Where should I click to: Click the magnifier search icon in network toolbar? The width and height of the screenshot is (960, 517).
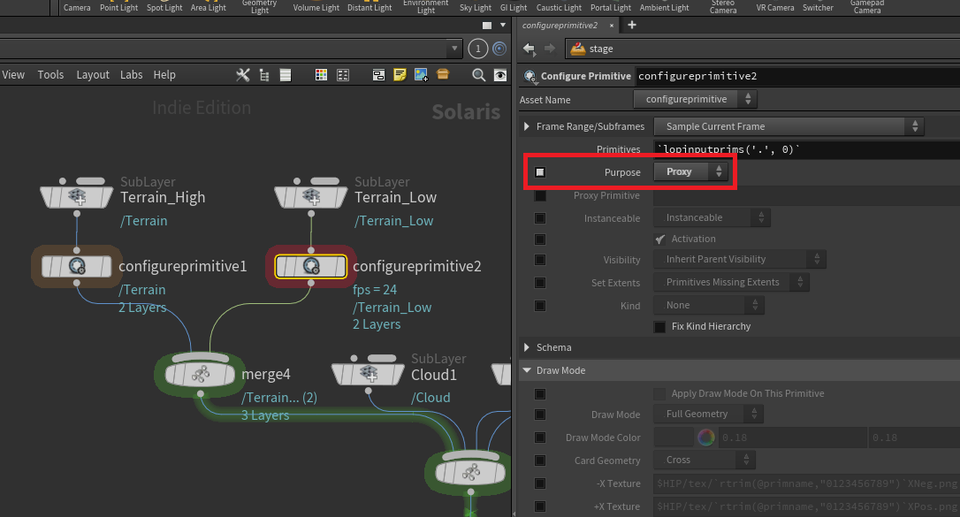tap(478, 75)
